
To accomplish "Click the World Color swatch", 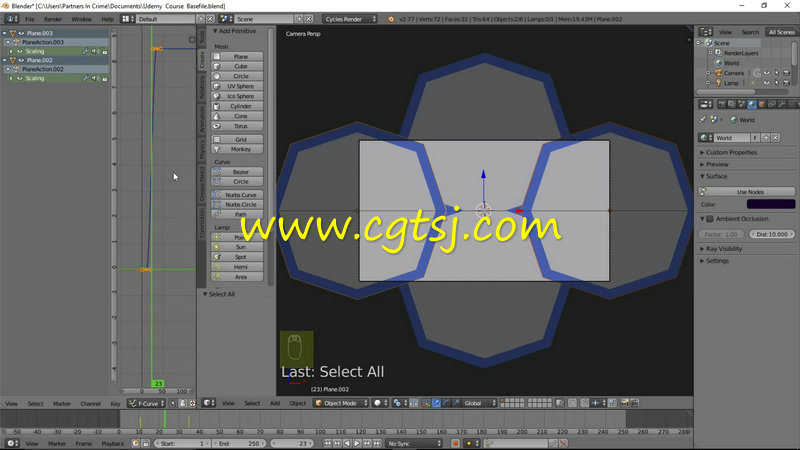I will (771, 204).
